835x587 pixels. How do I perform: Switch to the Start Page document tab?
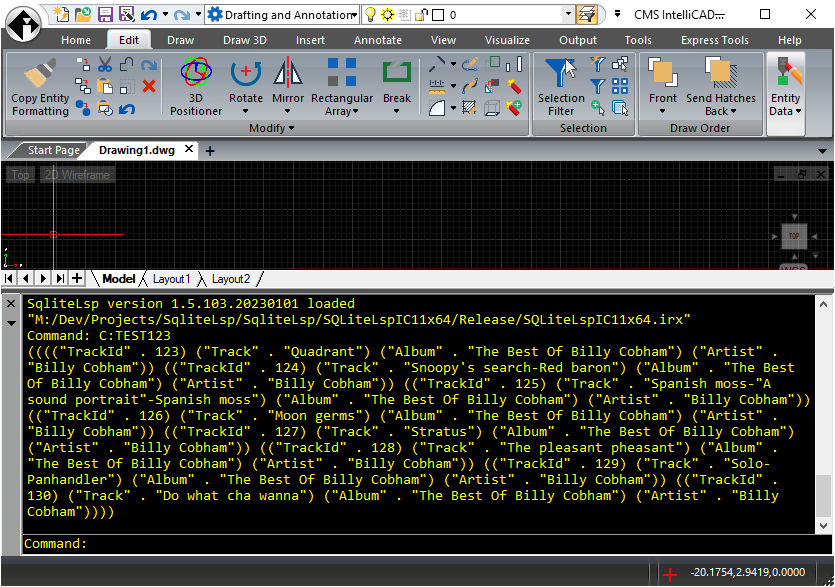[53, 150]
